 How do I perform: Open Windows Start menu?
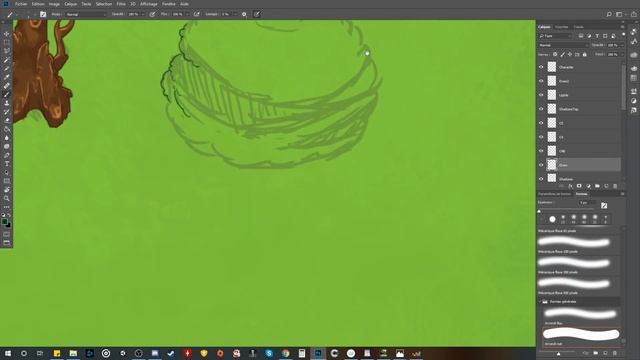point(8,353)
